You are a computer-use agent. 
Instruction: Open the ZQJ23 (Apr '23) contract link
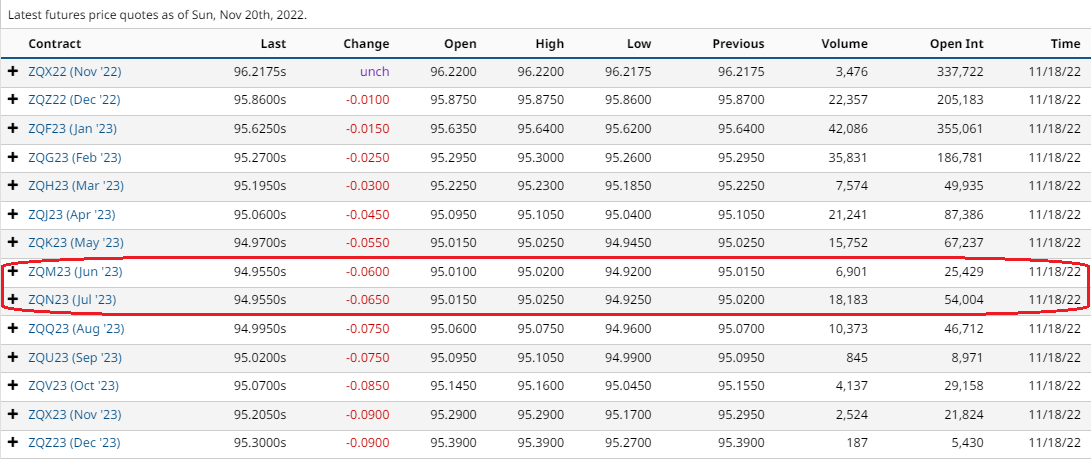click(75, 215)
